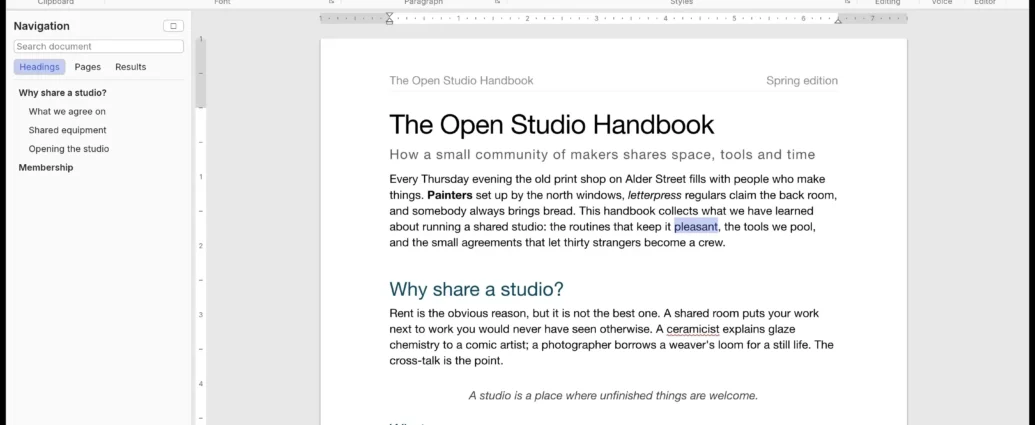Place cursor in the large document title
This screenshot has height=425, width=1035.
click(552, 125)
